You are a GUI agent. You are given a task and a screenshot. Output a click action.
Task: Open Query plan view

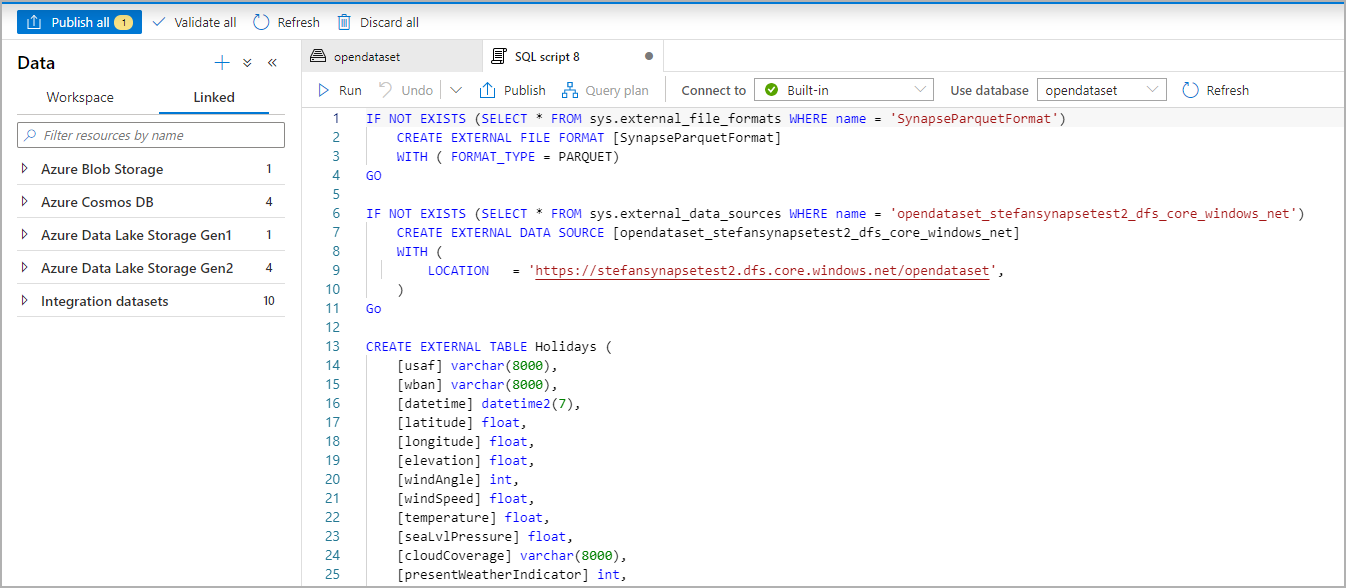605,90
